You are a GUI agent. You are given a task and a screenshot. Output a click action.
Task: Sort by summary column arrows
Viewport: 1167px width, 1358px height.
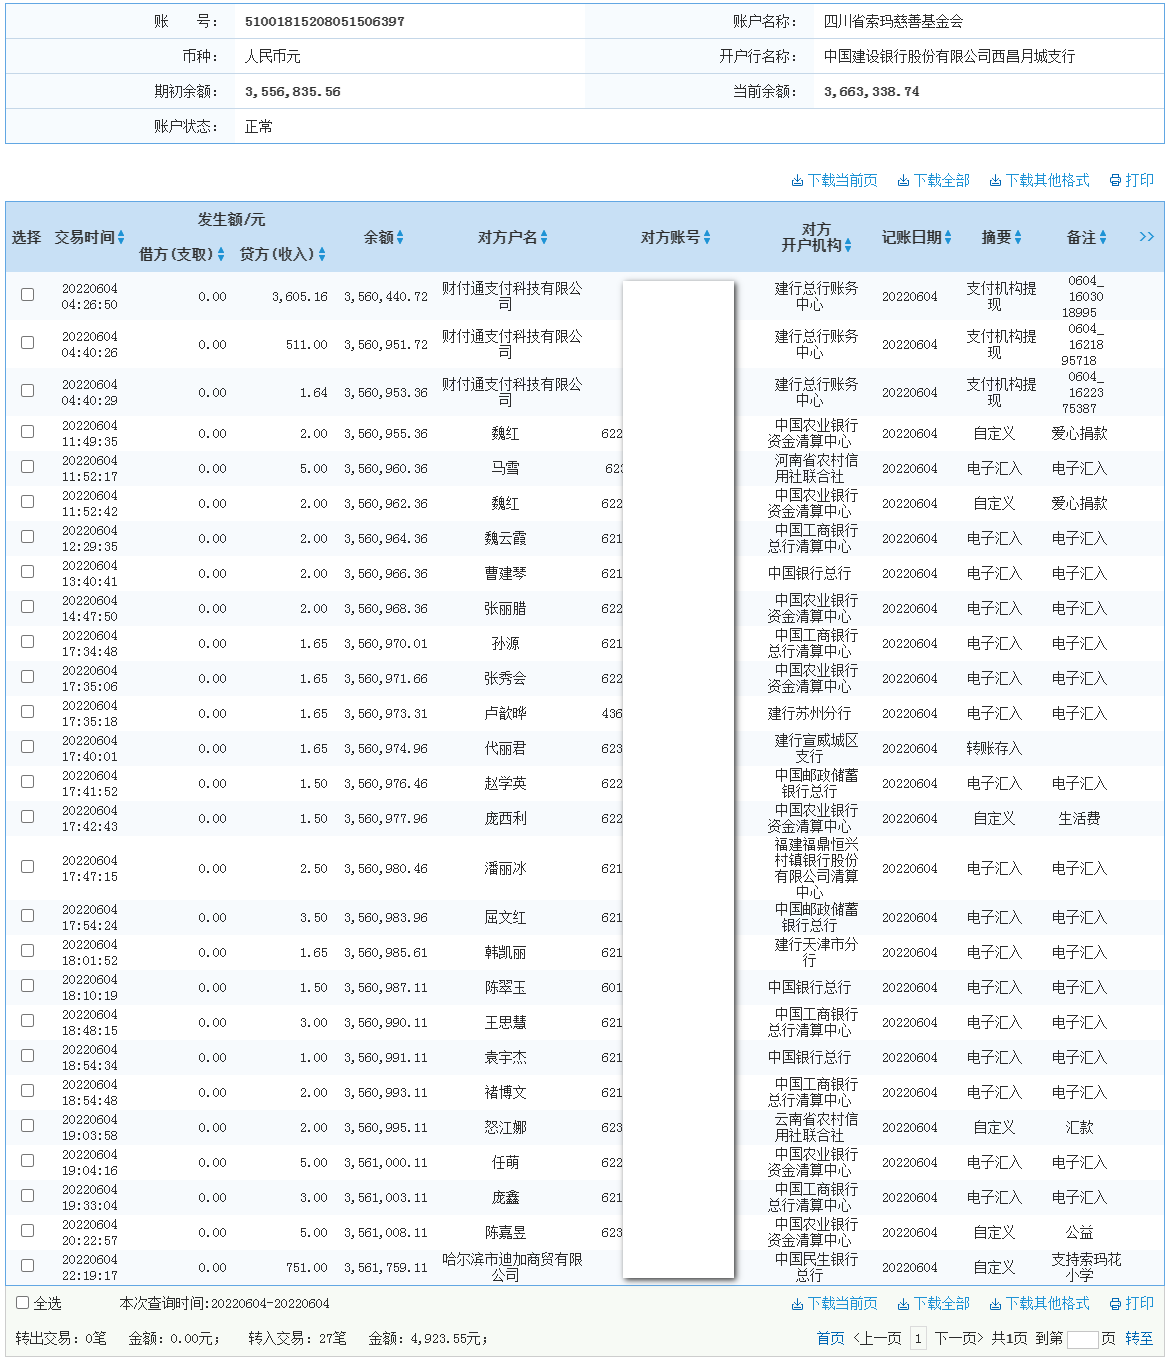[1018, 237]
